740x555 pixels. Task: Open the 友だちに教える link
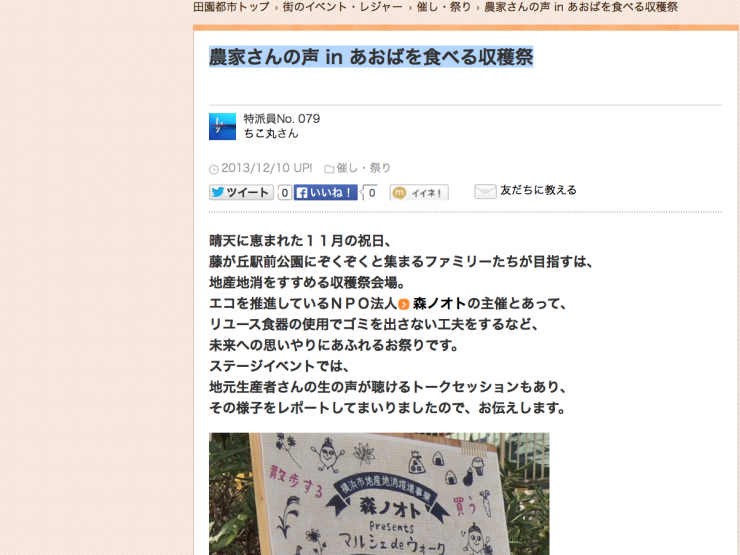(x=538, y=190)
